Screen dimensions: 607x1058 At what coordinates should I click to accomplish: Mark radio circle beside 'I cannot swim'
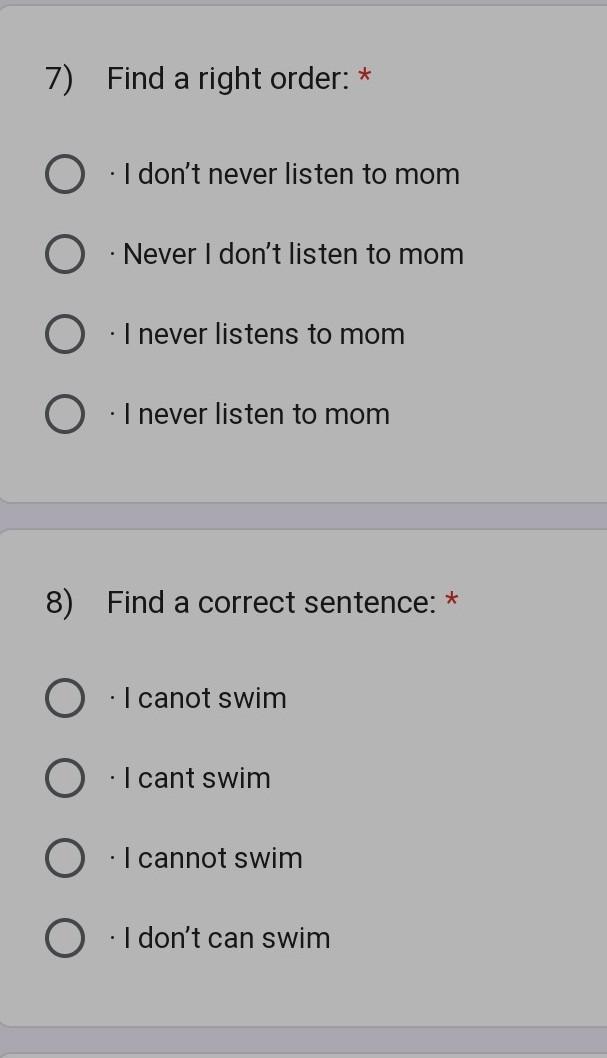[65, 858]
